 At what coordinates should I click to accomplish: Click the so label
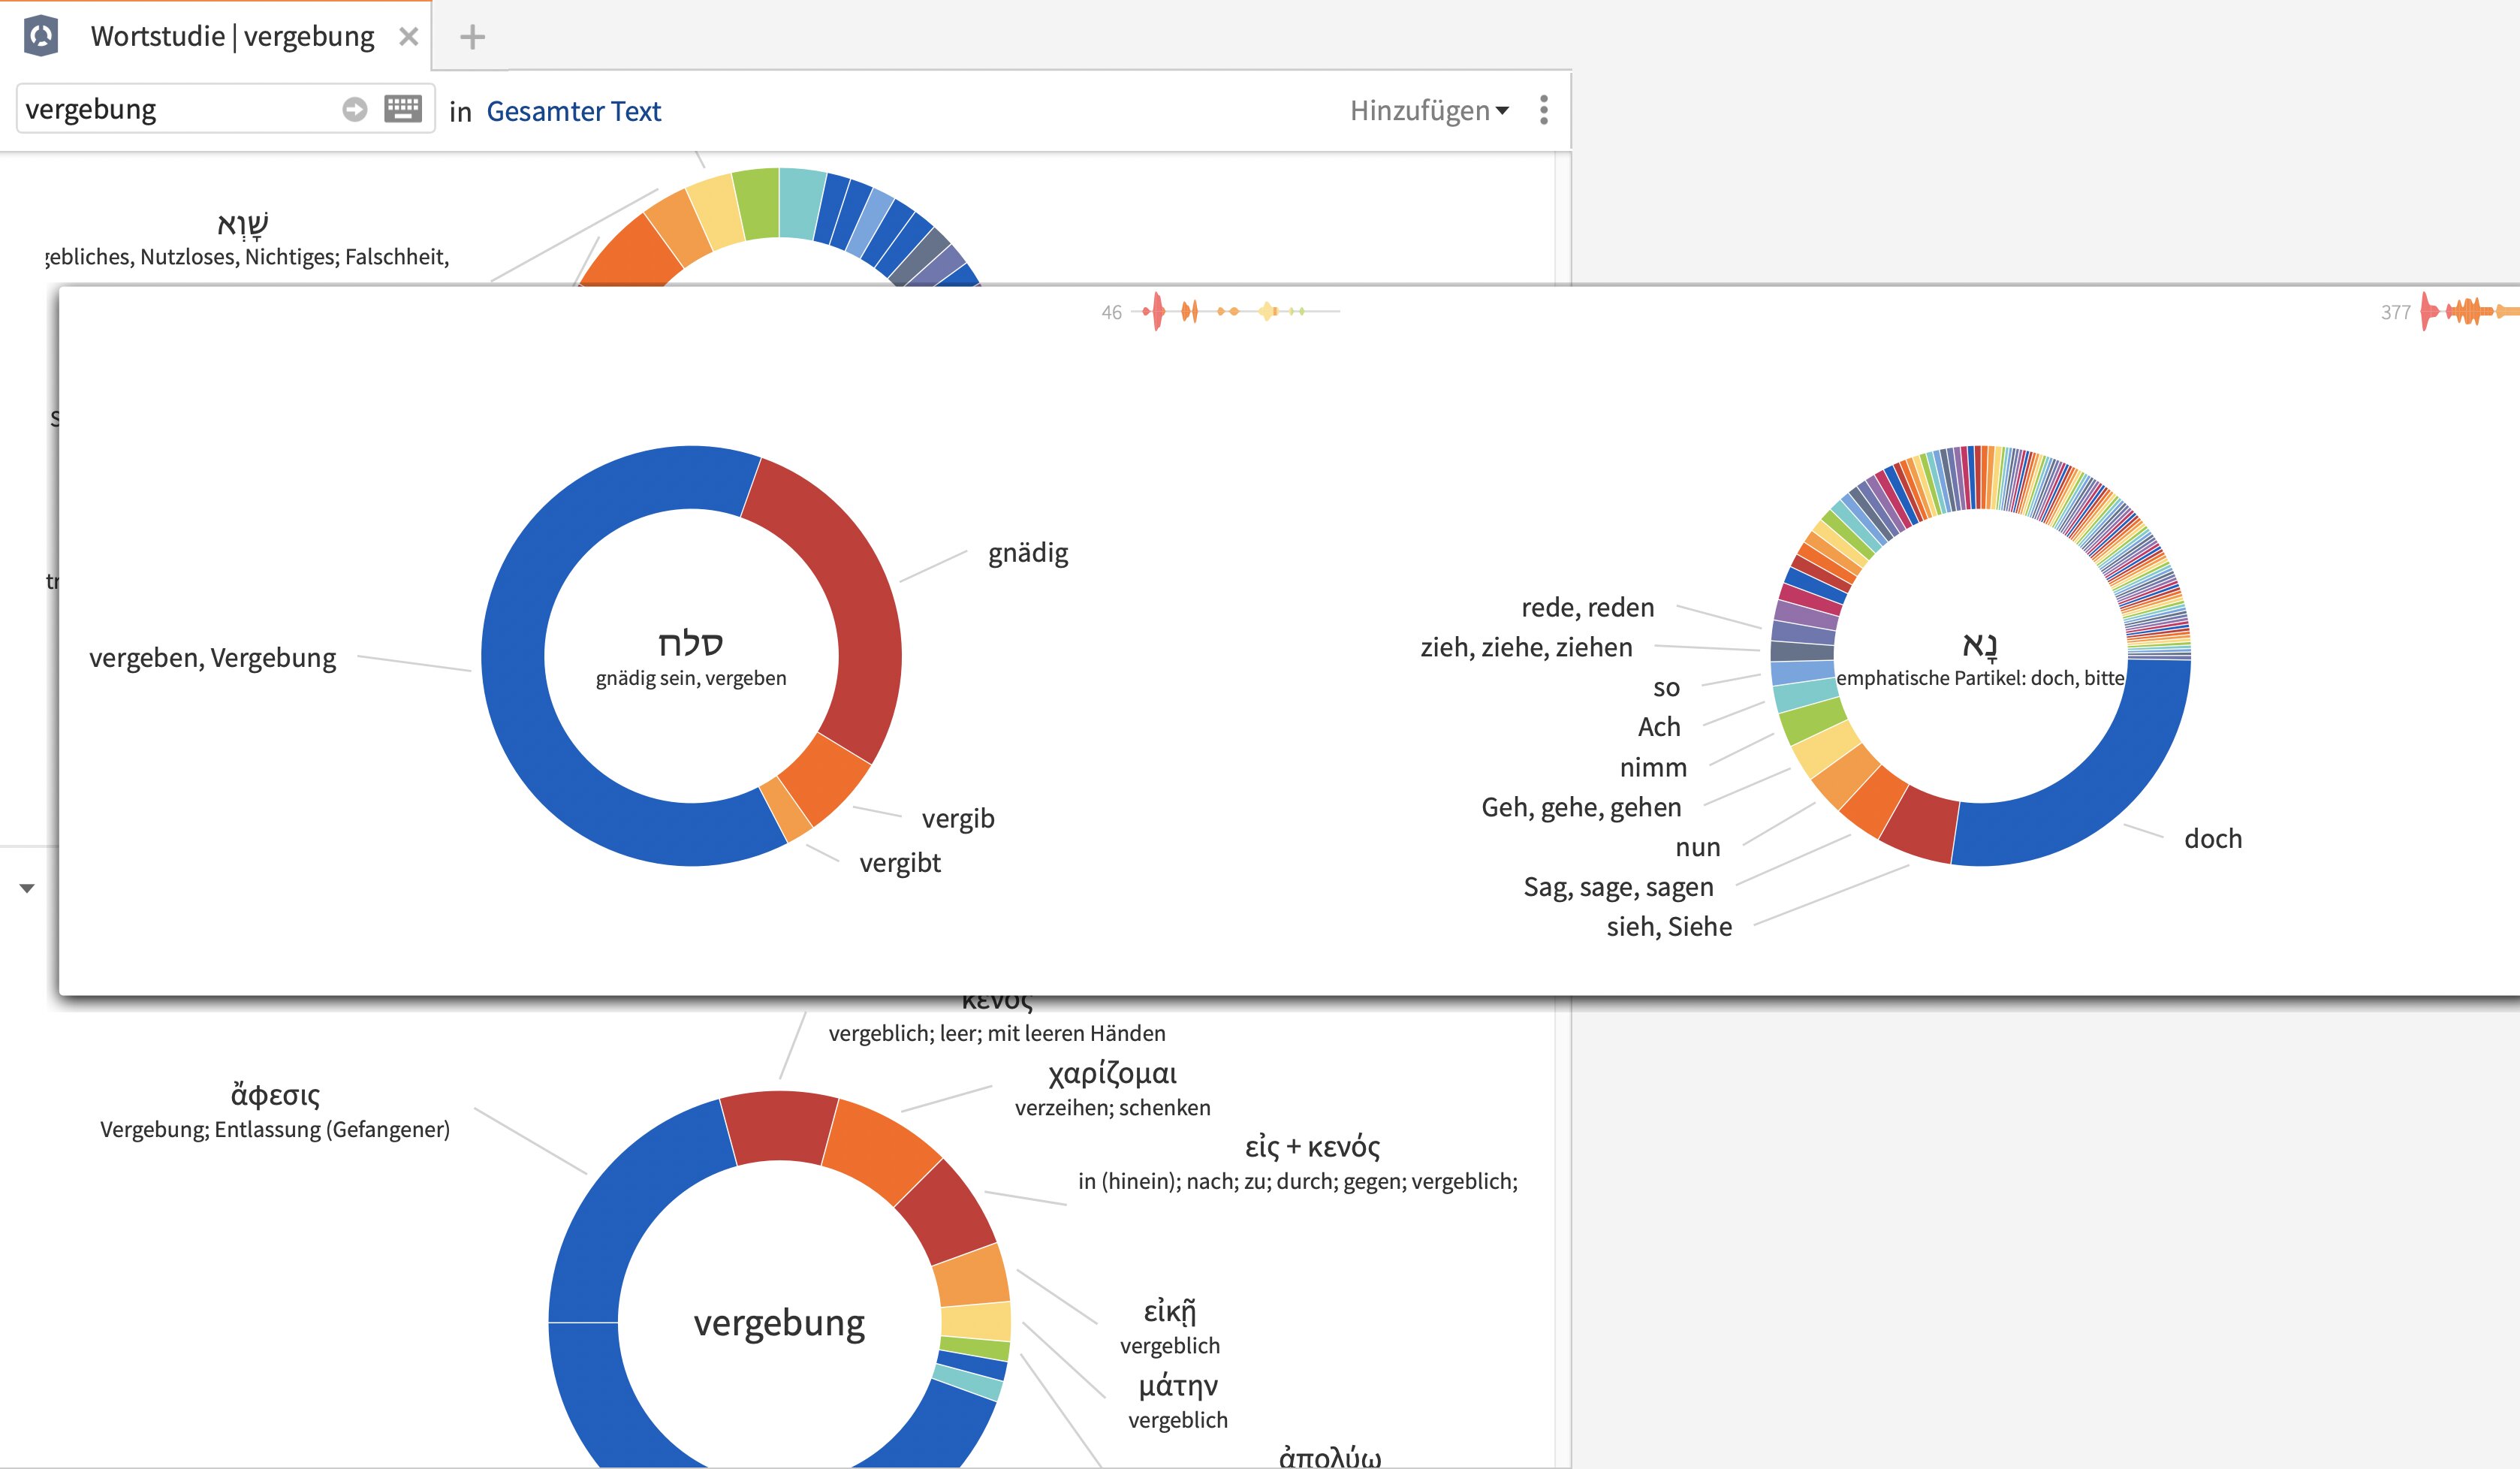[1666, 688]
